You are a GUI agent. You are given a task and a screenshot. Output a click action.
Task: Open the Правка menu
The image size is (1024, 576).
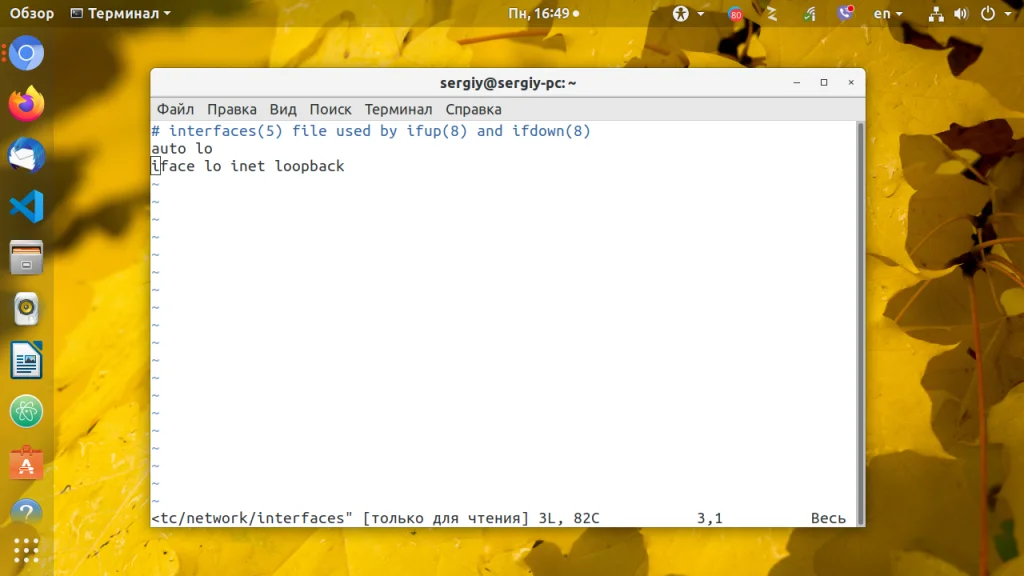[232, 109]
